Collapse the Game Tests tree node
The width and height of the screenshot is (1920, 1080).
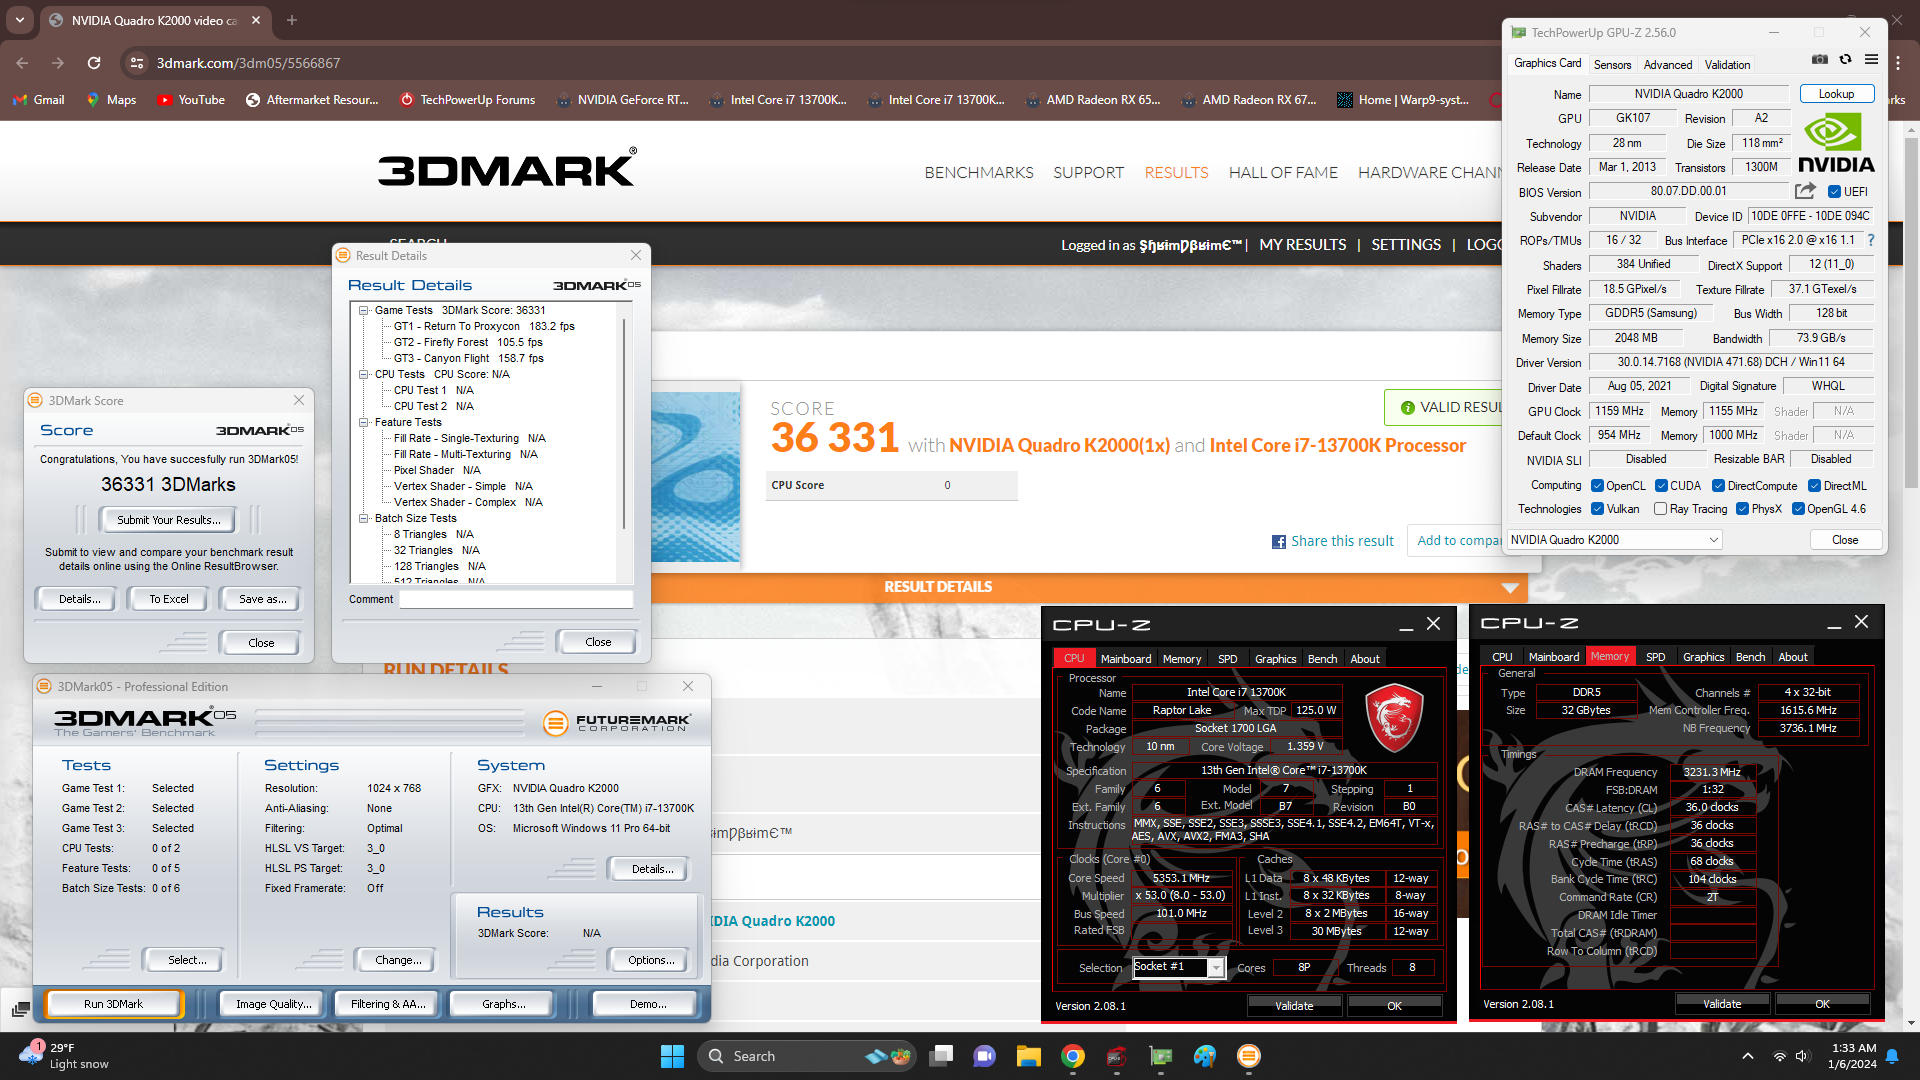click(364, 310)
